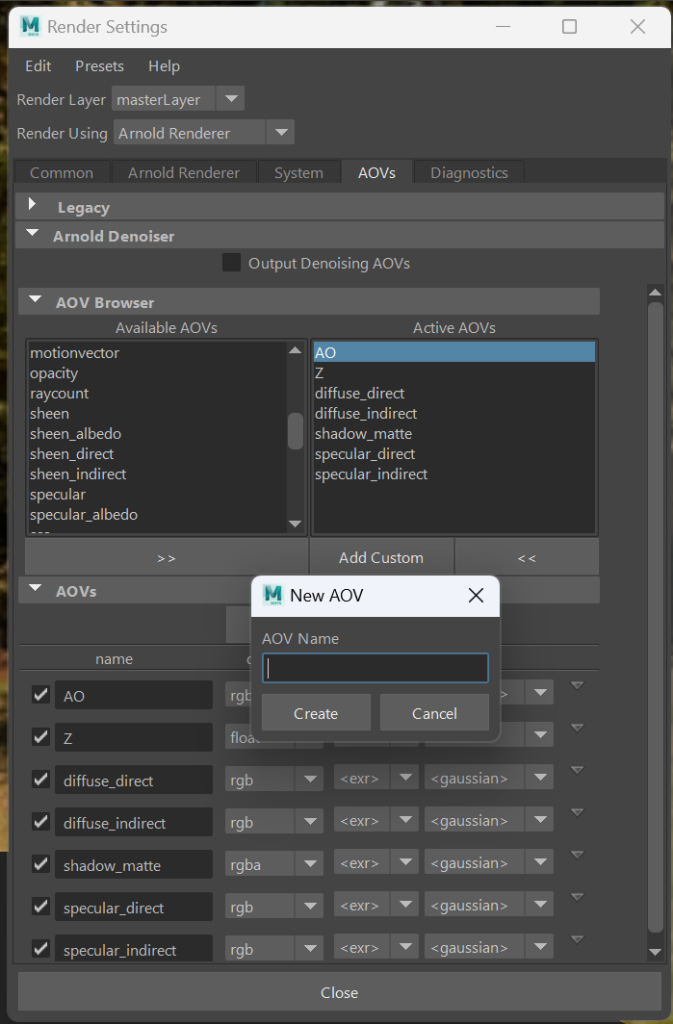The height and width of the screenshot is (1024, 673).
Task: Open options arrow for diffuse_indirect row
Action: pos(577,812)
